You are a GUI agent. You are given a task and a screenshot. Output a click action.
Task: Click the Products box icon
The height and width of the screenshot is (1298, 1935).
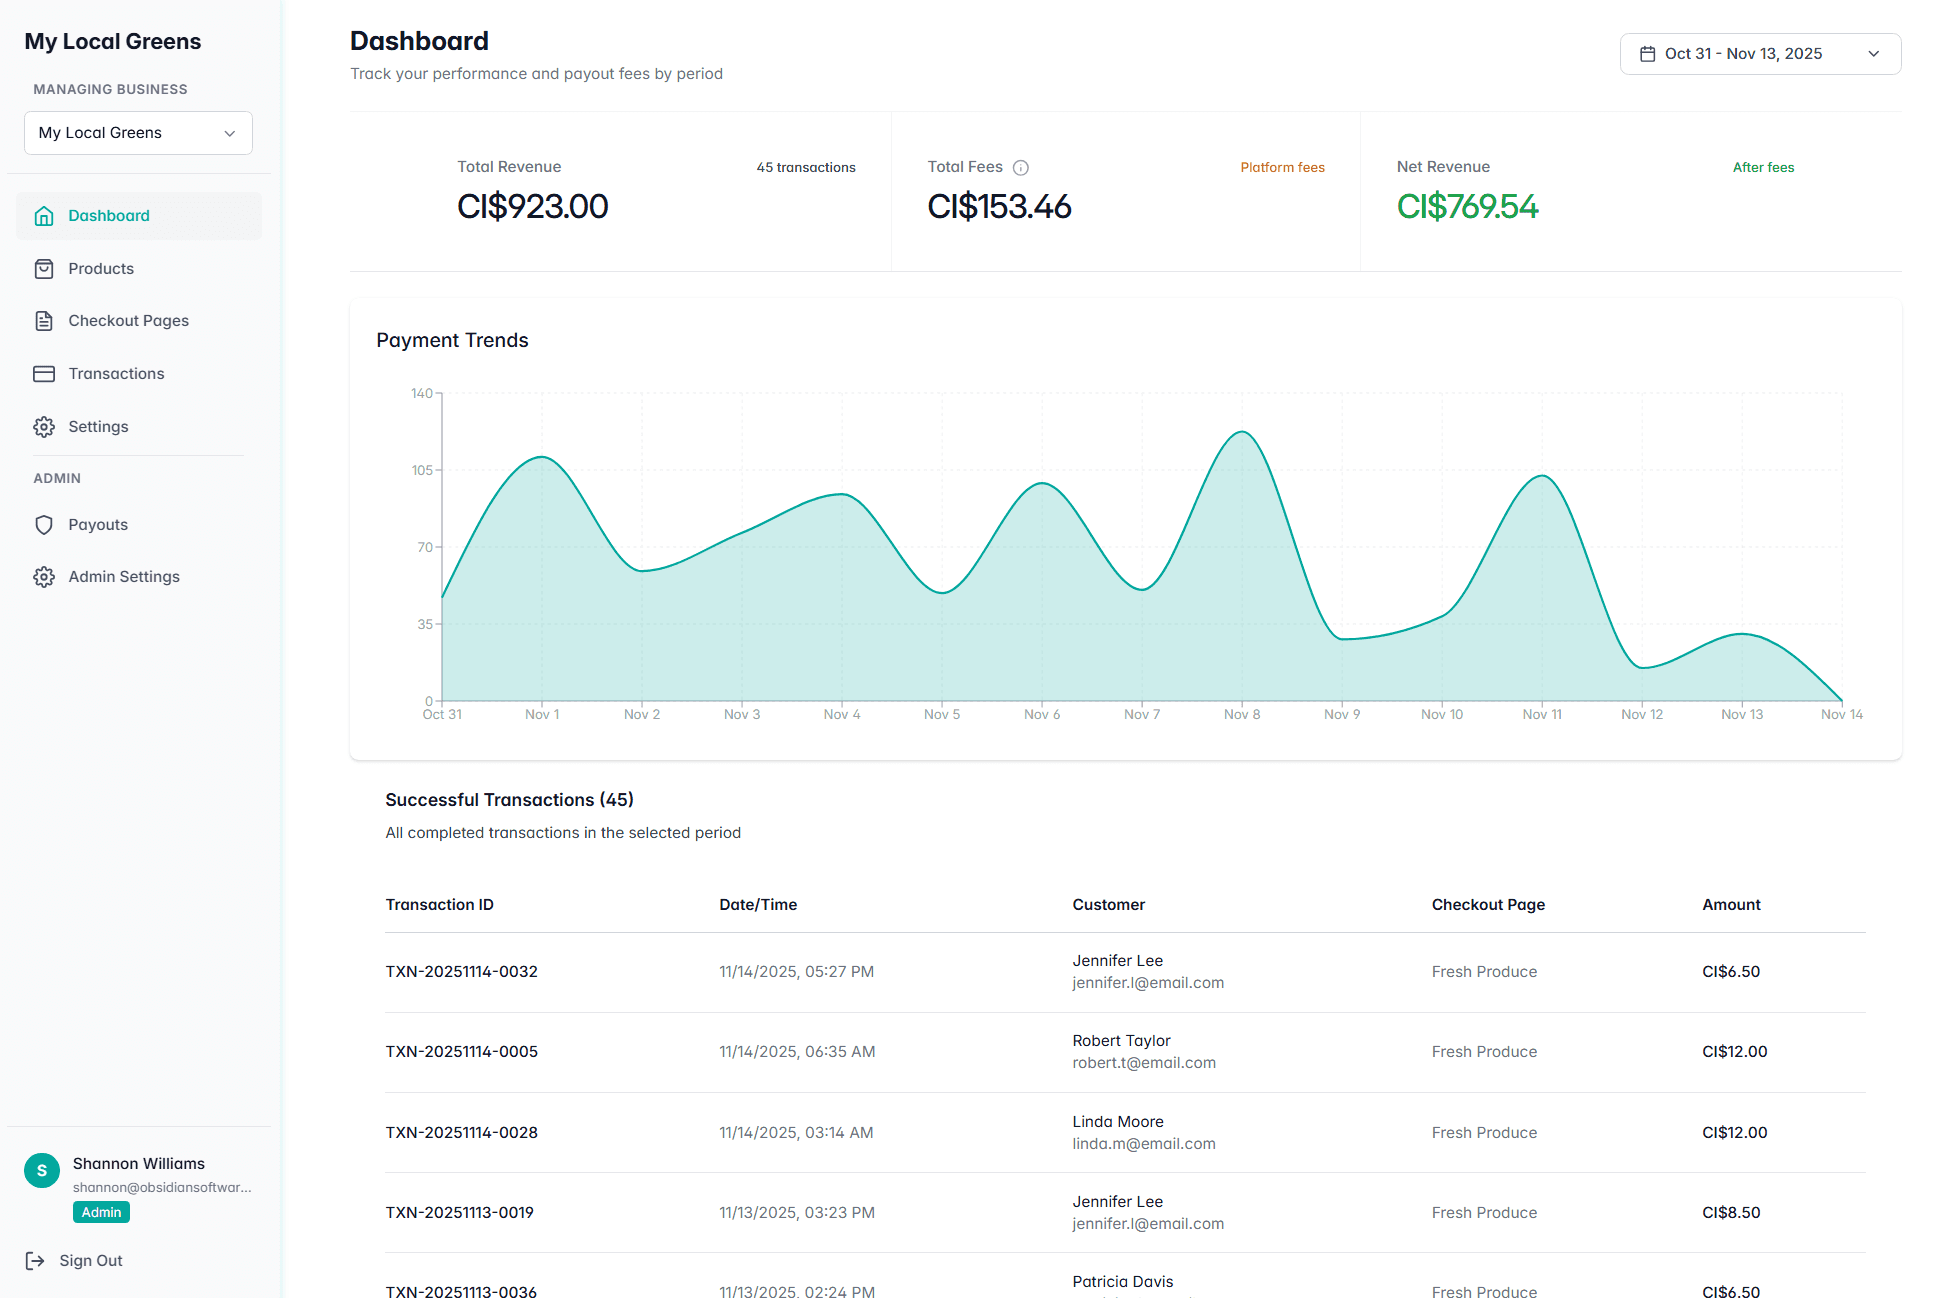tap(44, 268)
